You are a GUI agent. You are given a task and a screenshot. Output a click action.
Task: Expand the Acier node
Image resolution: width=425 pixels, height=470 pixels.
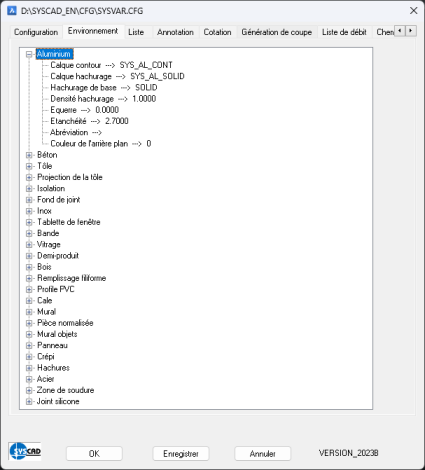tap(29, 379)
